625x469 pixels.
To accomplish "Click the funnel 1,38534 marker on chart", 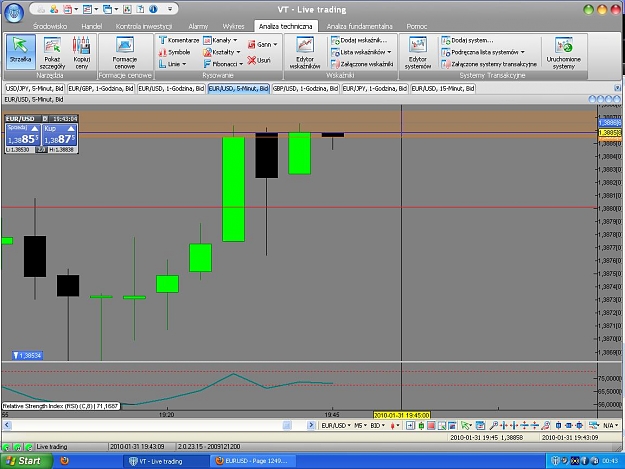I will 27,355.
